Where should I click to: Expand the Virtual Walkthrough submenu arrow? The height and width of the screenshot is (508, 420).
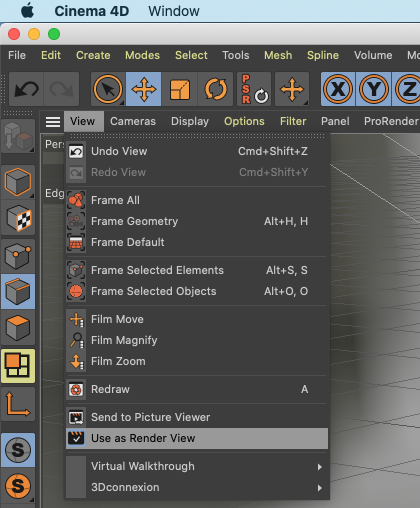pyautogui.click(x=319, y=467)
